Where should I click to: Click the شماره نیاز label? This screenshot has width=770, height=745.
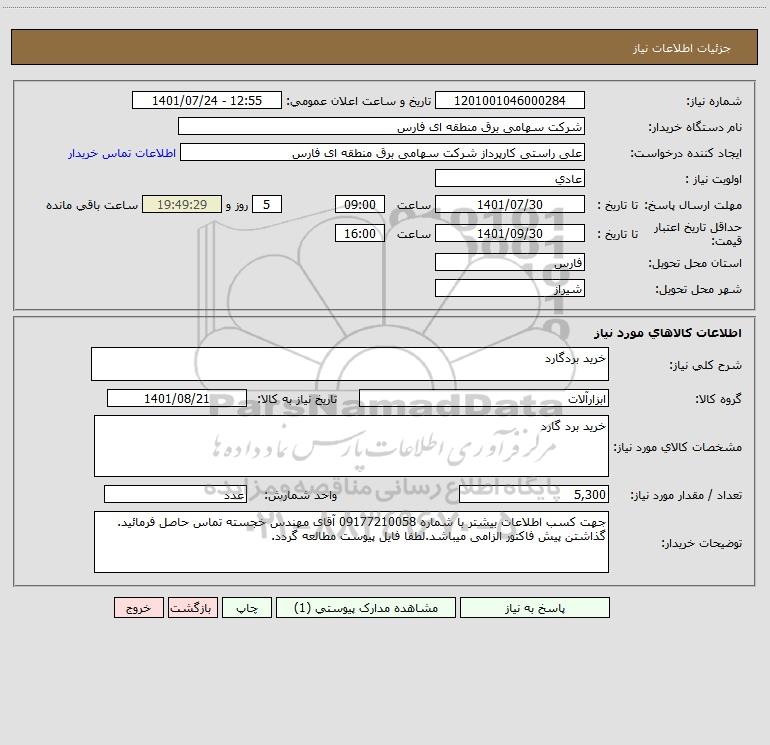(714, 102)
